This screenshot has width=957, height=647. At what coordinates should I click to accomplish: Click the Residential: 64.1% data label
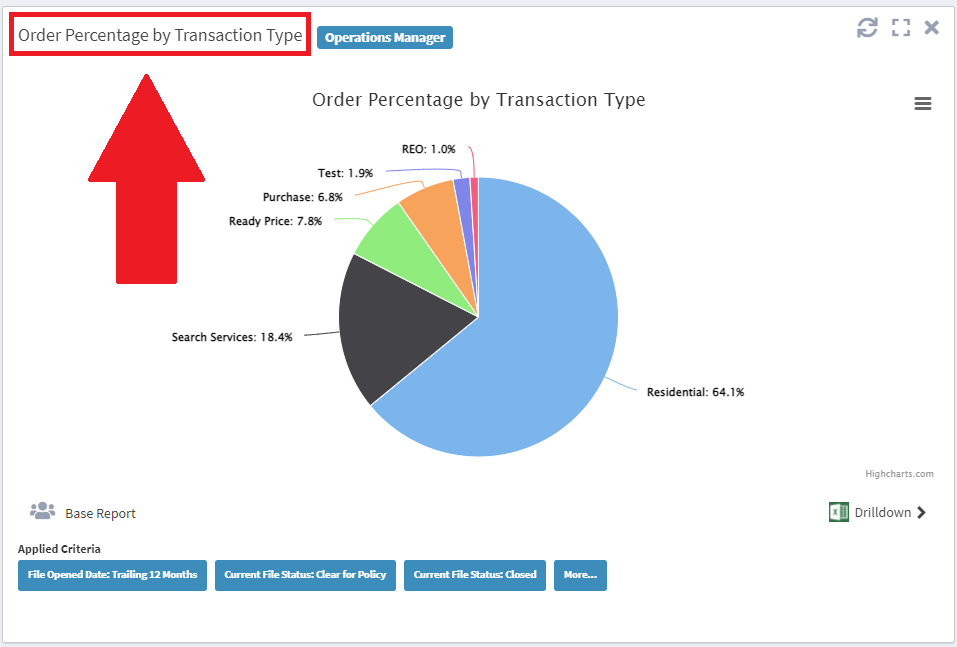click(x=695, y=392)
